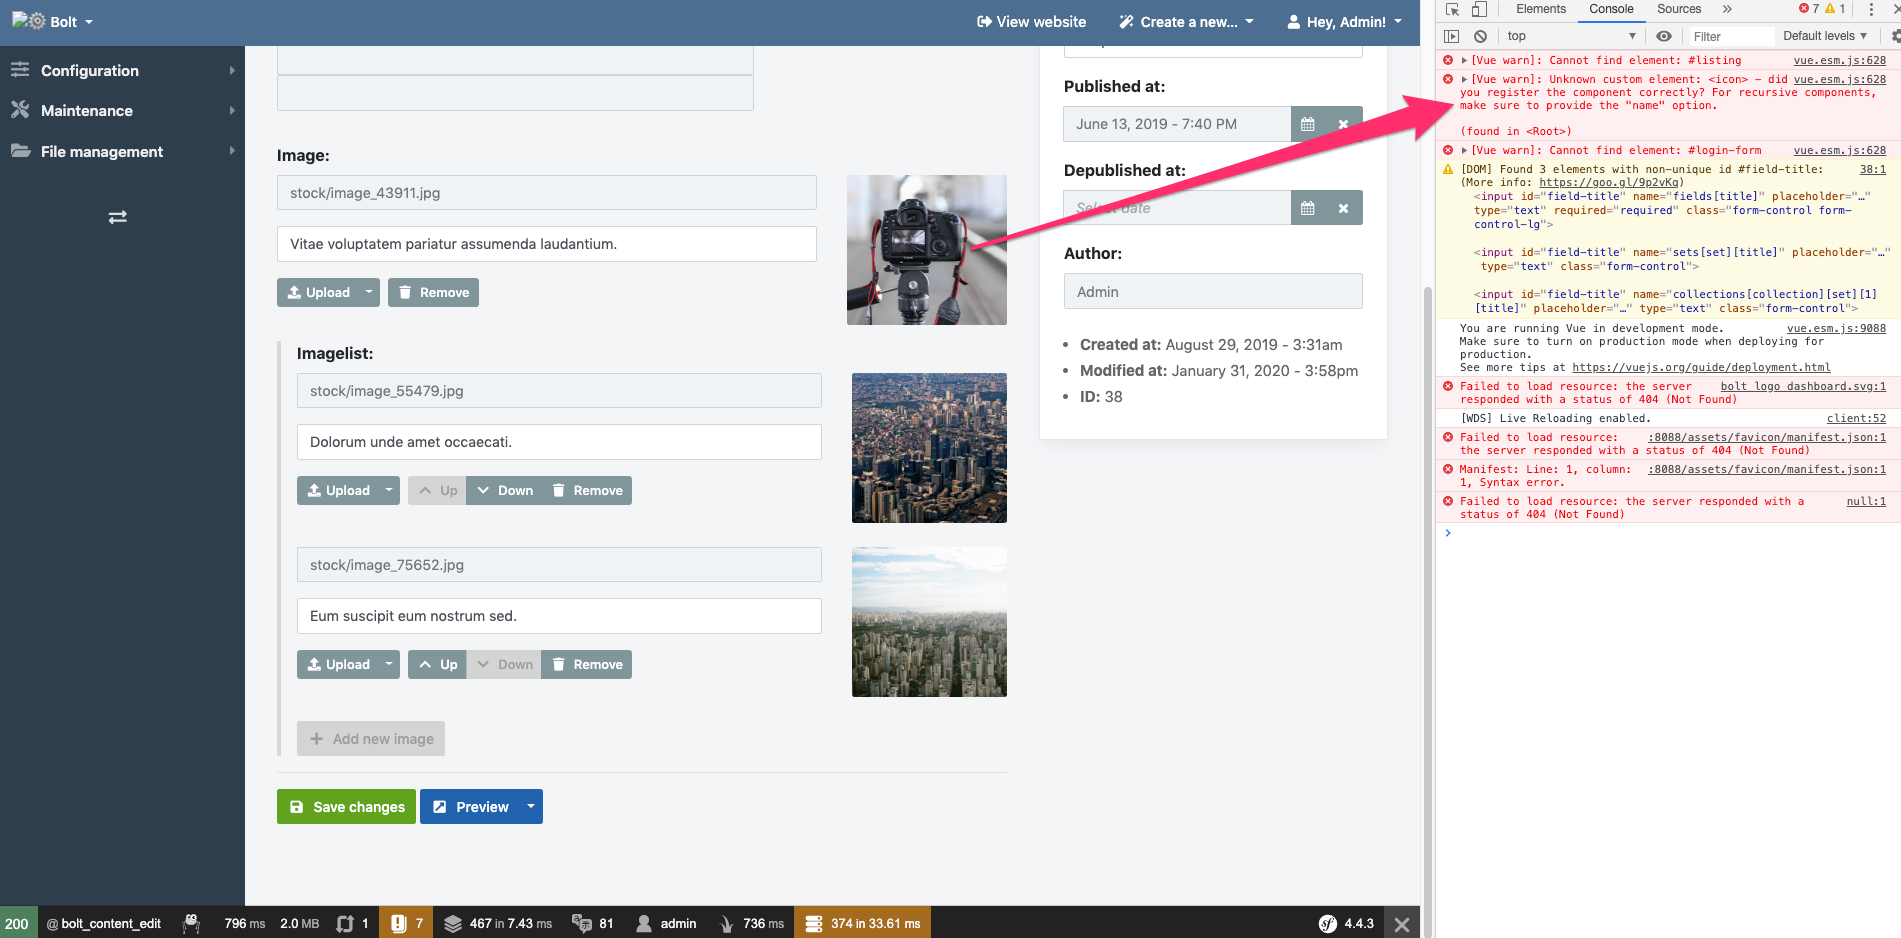Open the Create a new... menu
The height and width of the screenshot is (938, 1901).
pos(1186,22)
